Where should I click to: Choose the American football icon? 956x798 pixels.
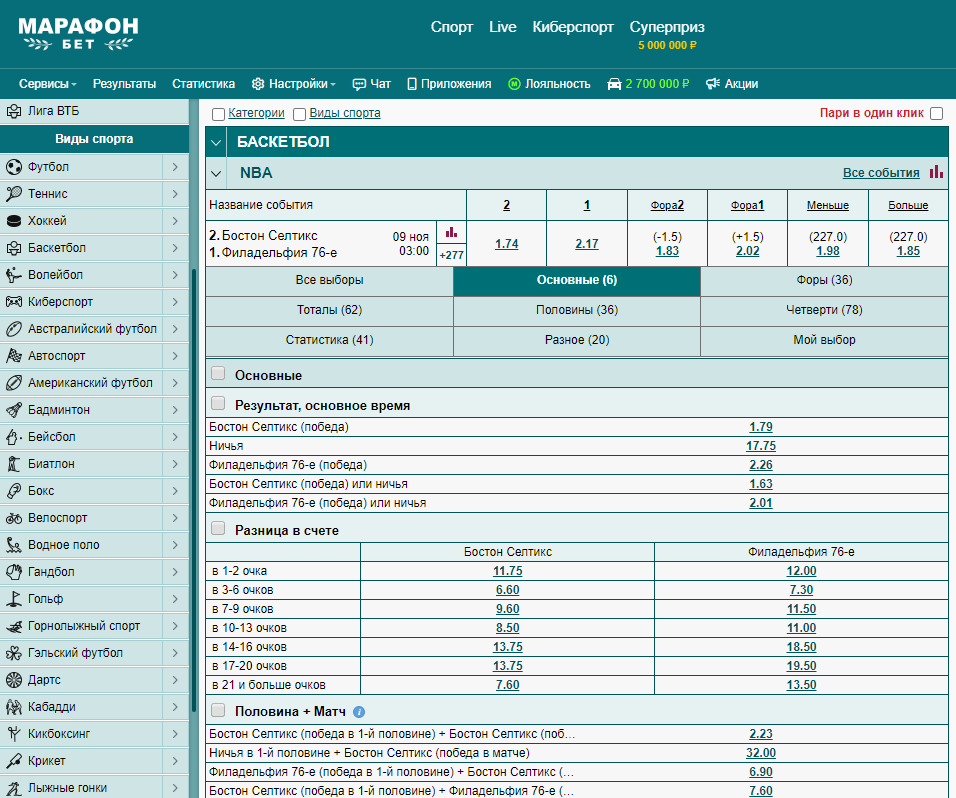pyautogui.click(x=13, y=383)
